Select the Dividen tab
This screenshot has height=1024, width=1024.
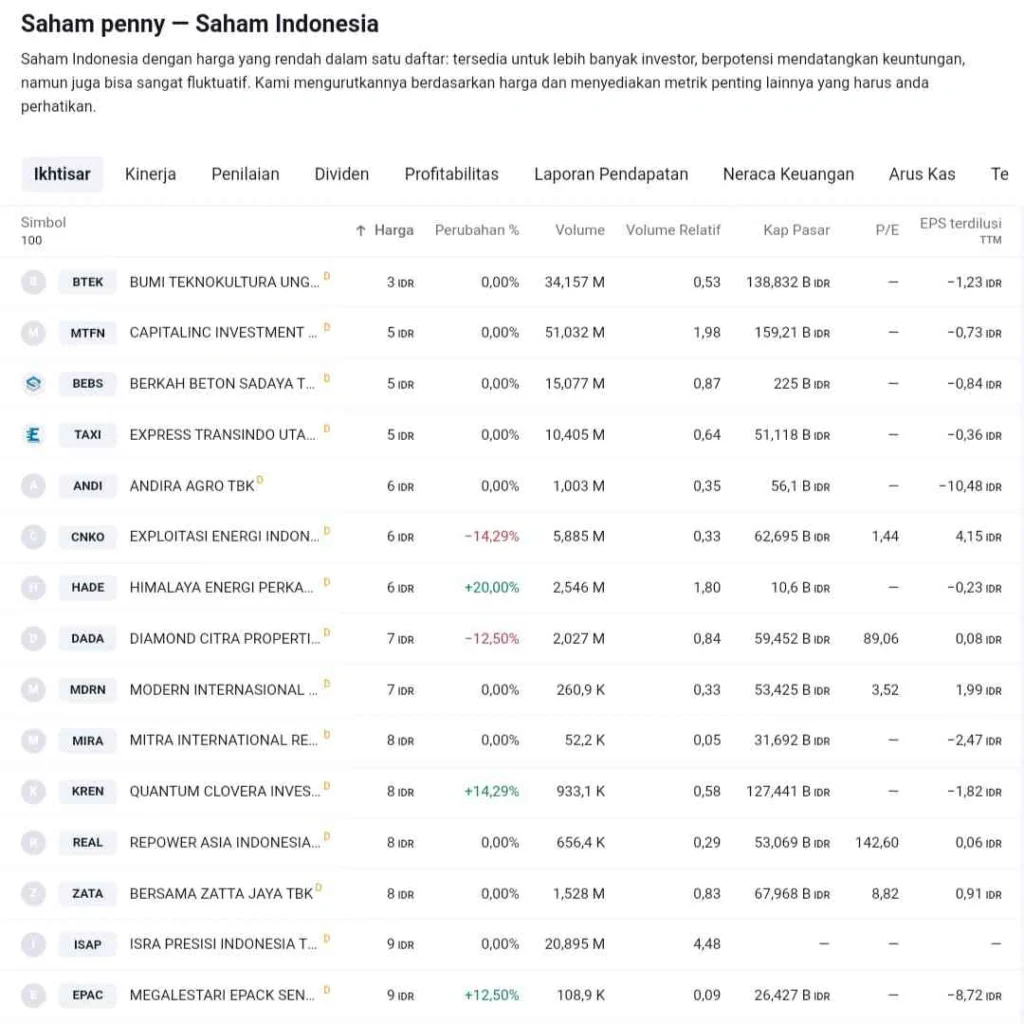point(342,174)
